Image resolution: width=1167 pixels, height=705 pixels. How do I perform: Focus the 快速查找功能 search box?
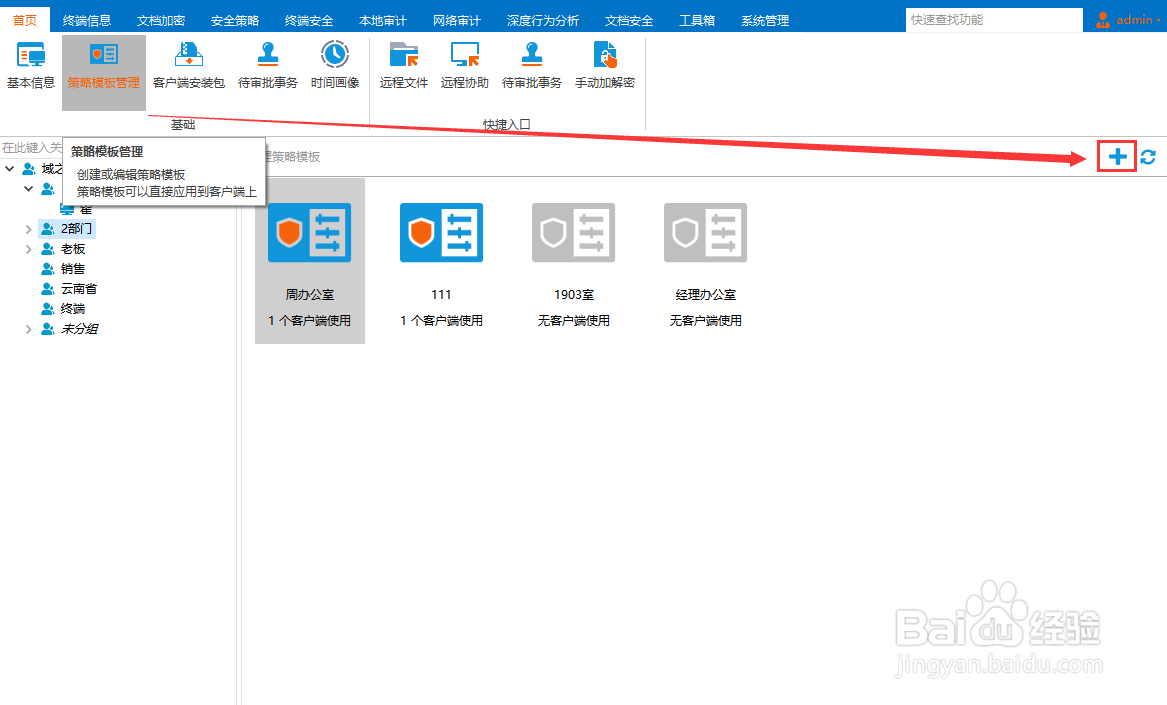tap(994, 20)
